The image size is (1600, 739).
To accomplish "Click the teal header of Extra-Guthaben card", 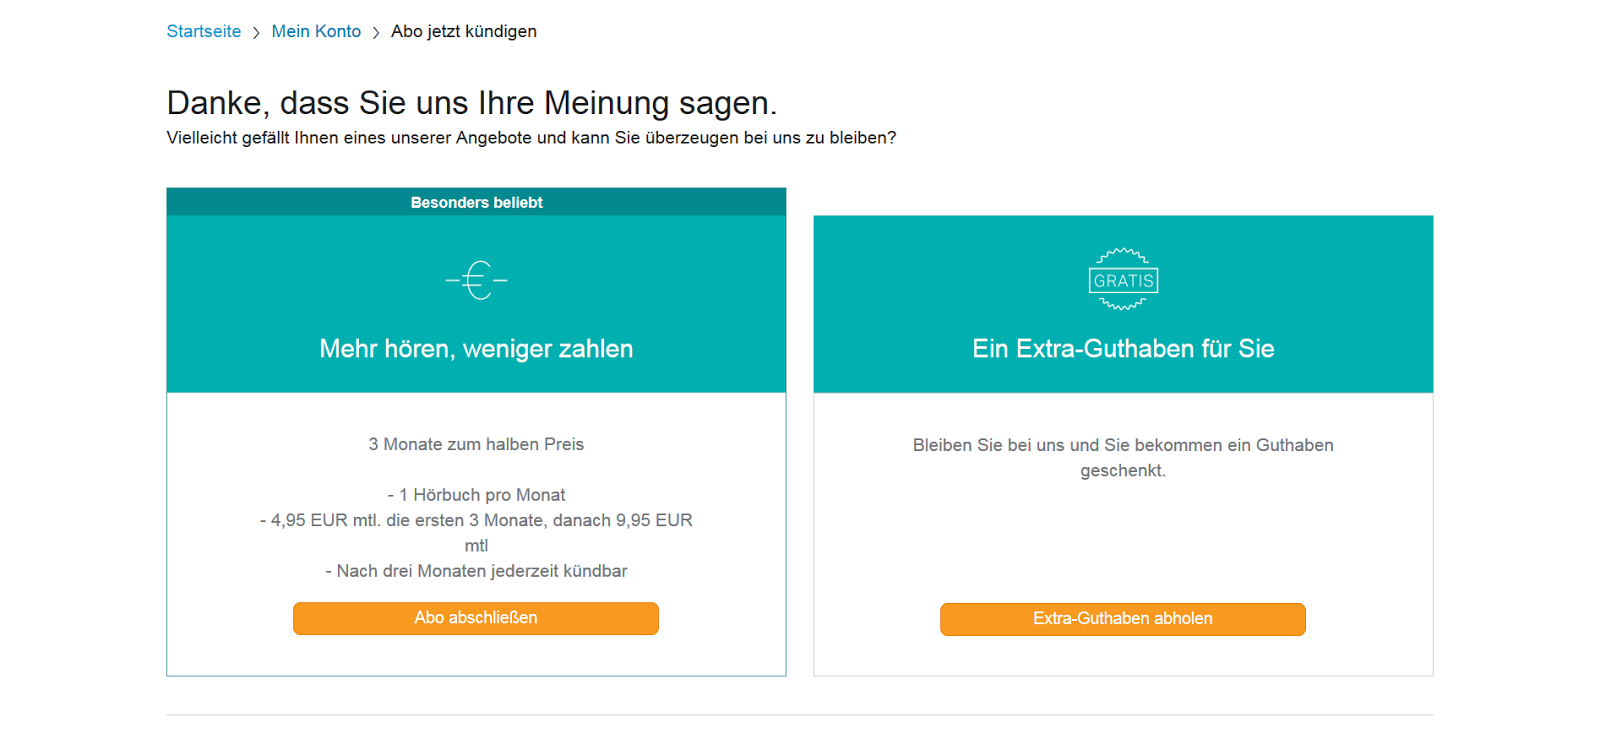I will click(x=1123, y=304).
